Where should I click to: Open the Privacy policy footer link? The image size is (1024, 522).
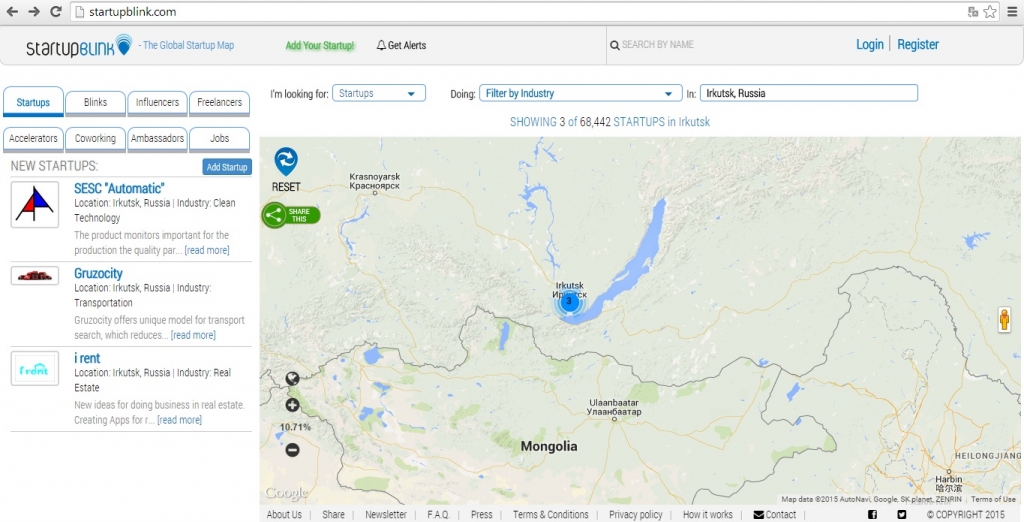pyautogui.click(x=635, y=515)
